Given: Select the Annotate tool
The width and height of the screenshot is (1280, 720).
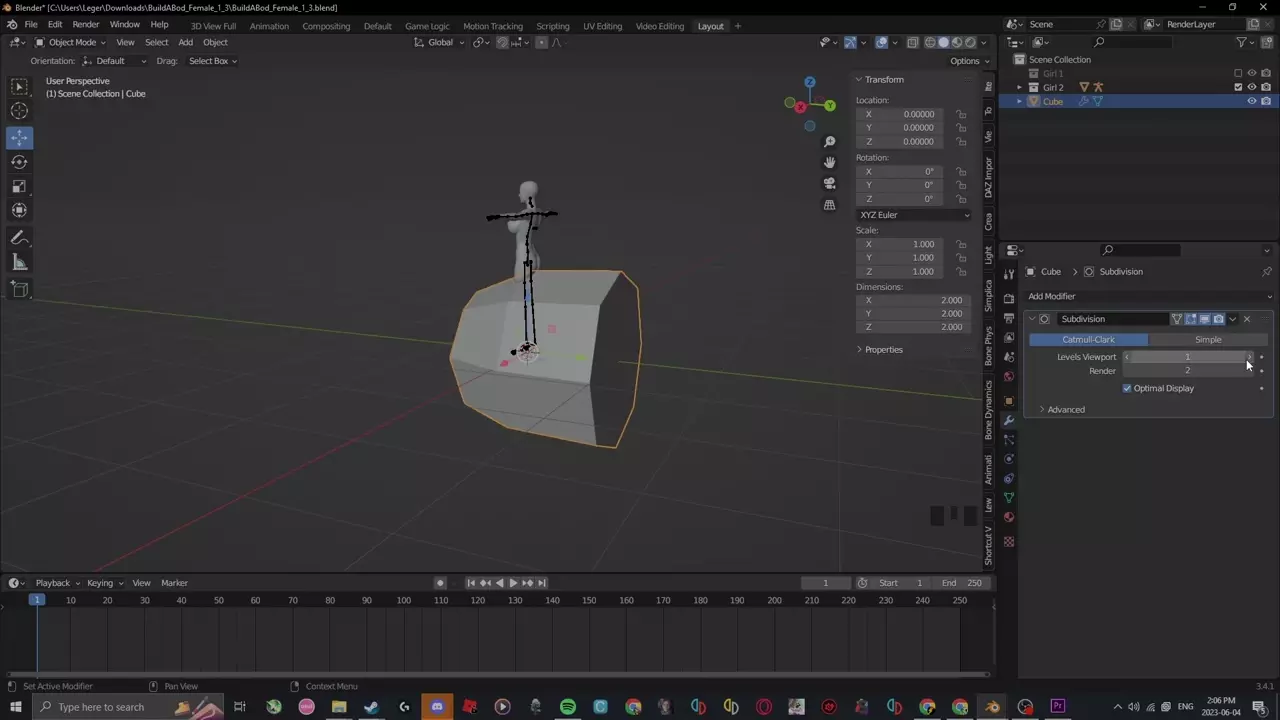Looking at the screenshot, I should pyautogui.click(x=19, y=238).
